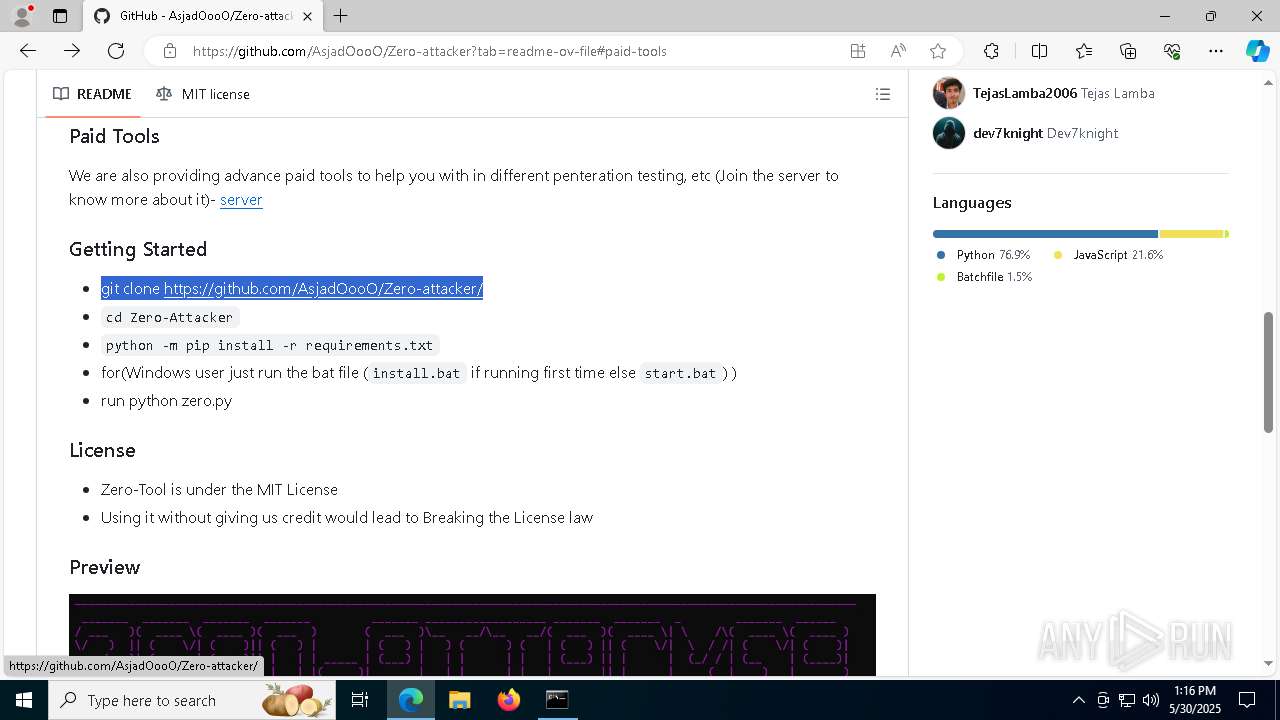Screen dimensions: 1280x720
Task: Refresh the current page
Action: tap(116, 51)
